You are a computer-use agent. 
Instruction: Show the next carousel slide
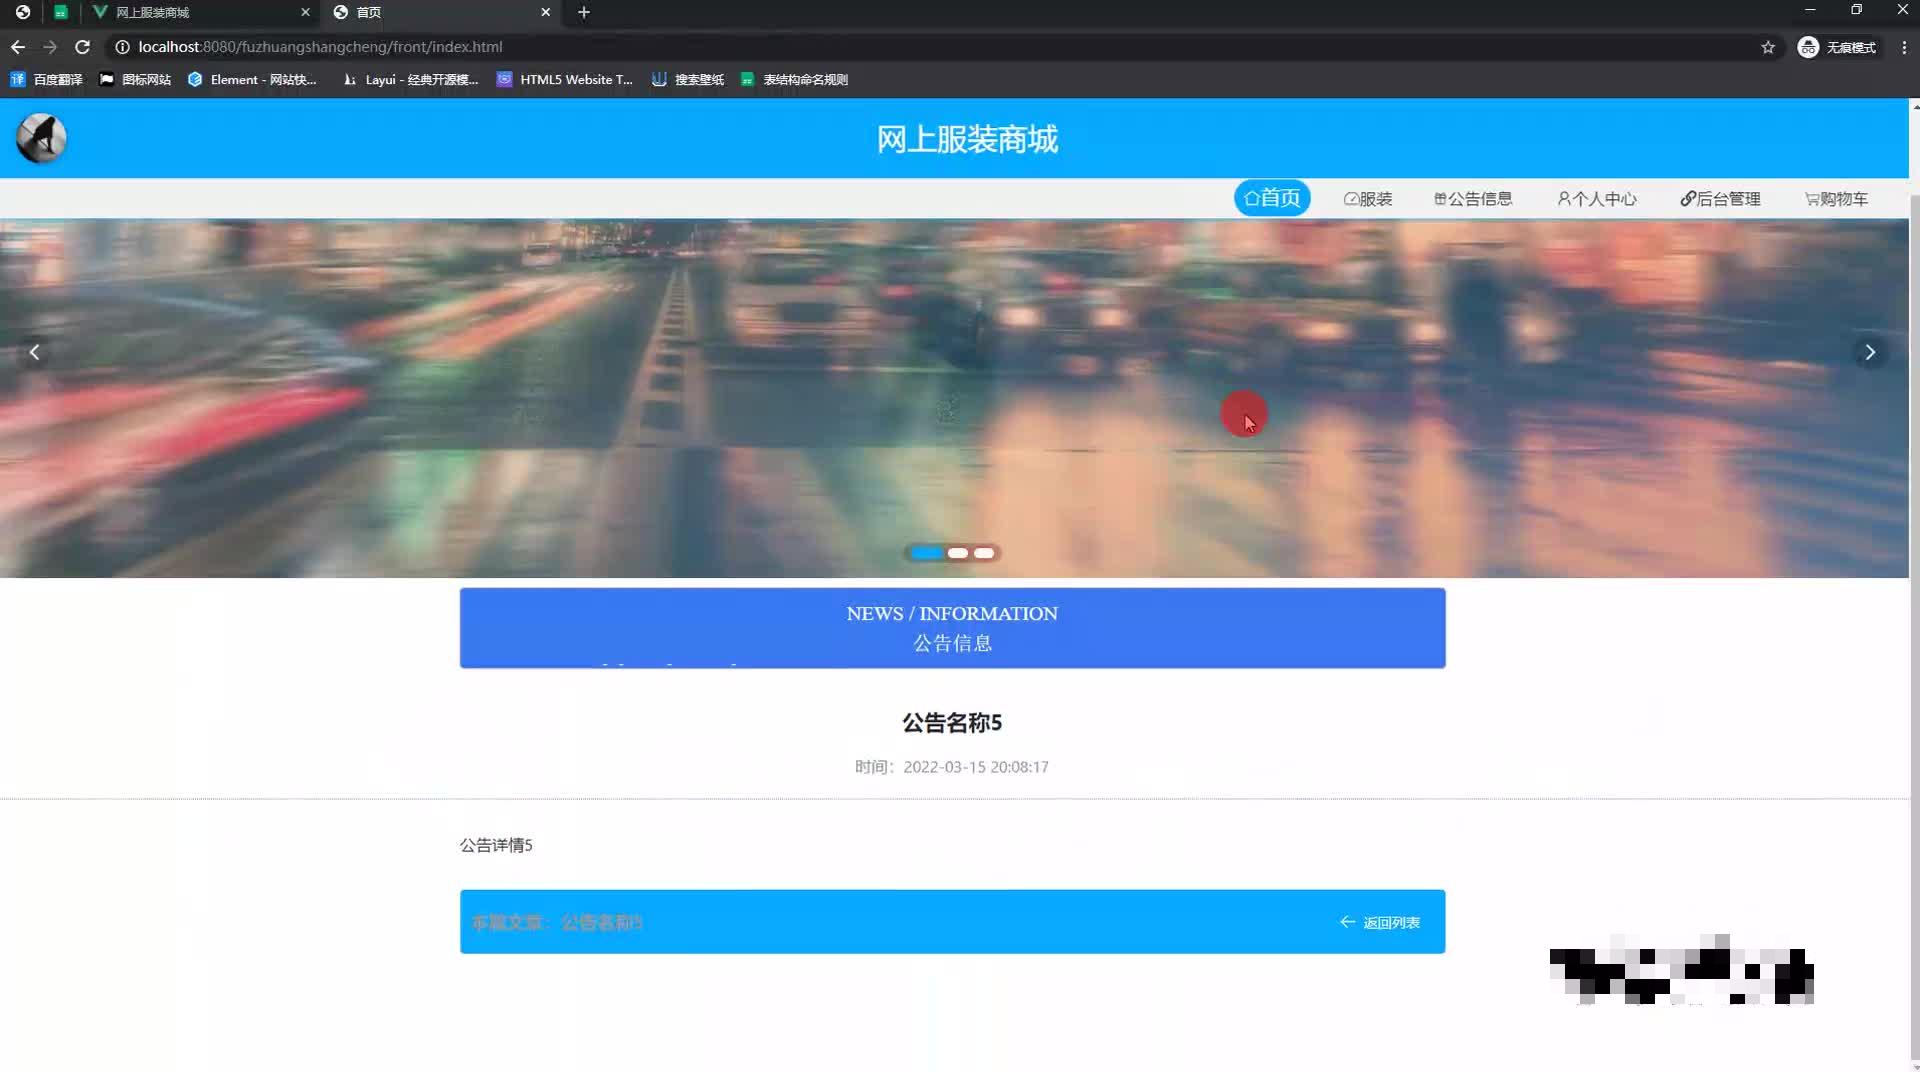1870,352
